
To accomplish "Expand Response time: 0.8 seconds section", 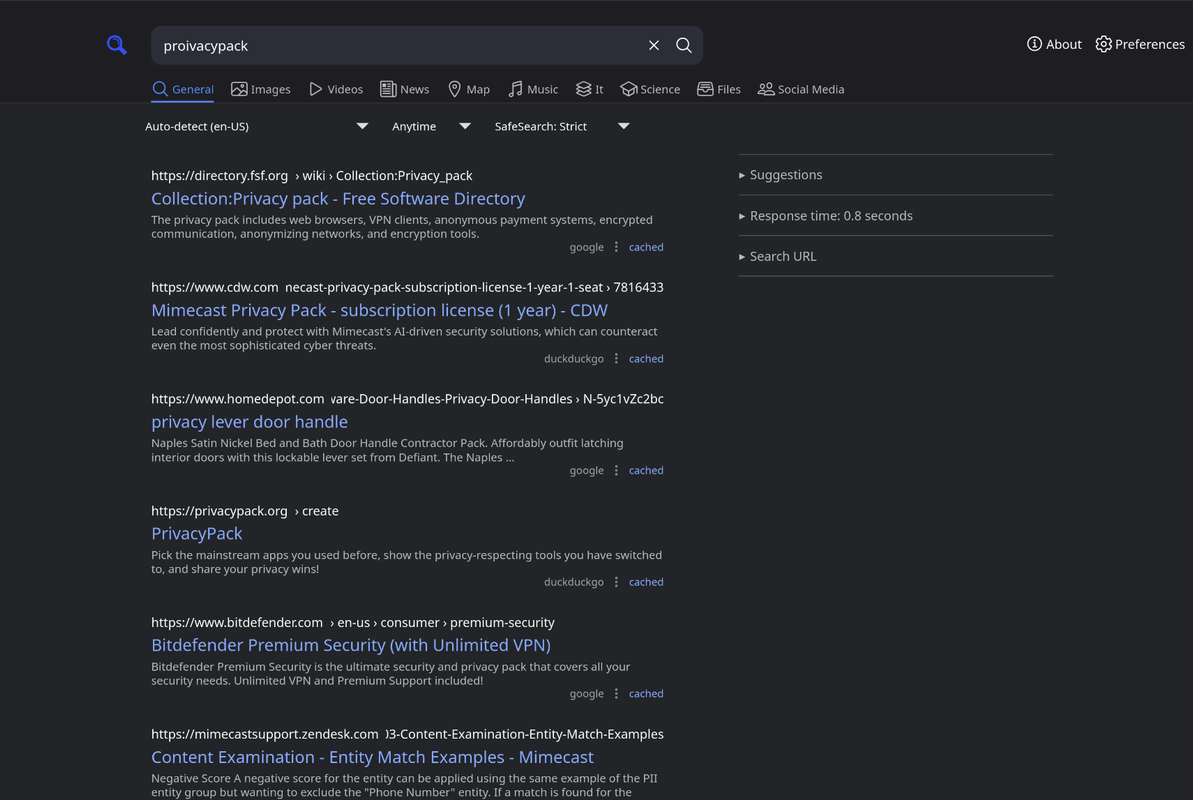I will pyautogui.click(x=826, y=216).
